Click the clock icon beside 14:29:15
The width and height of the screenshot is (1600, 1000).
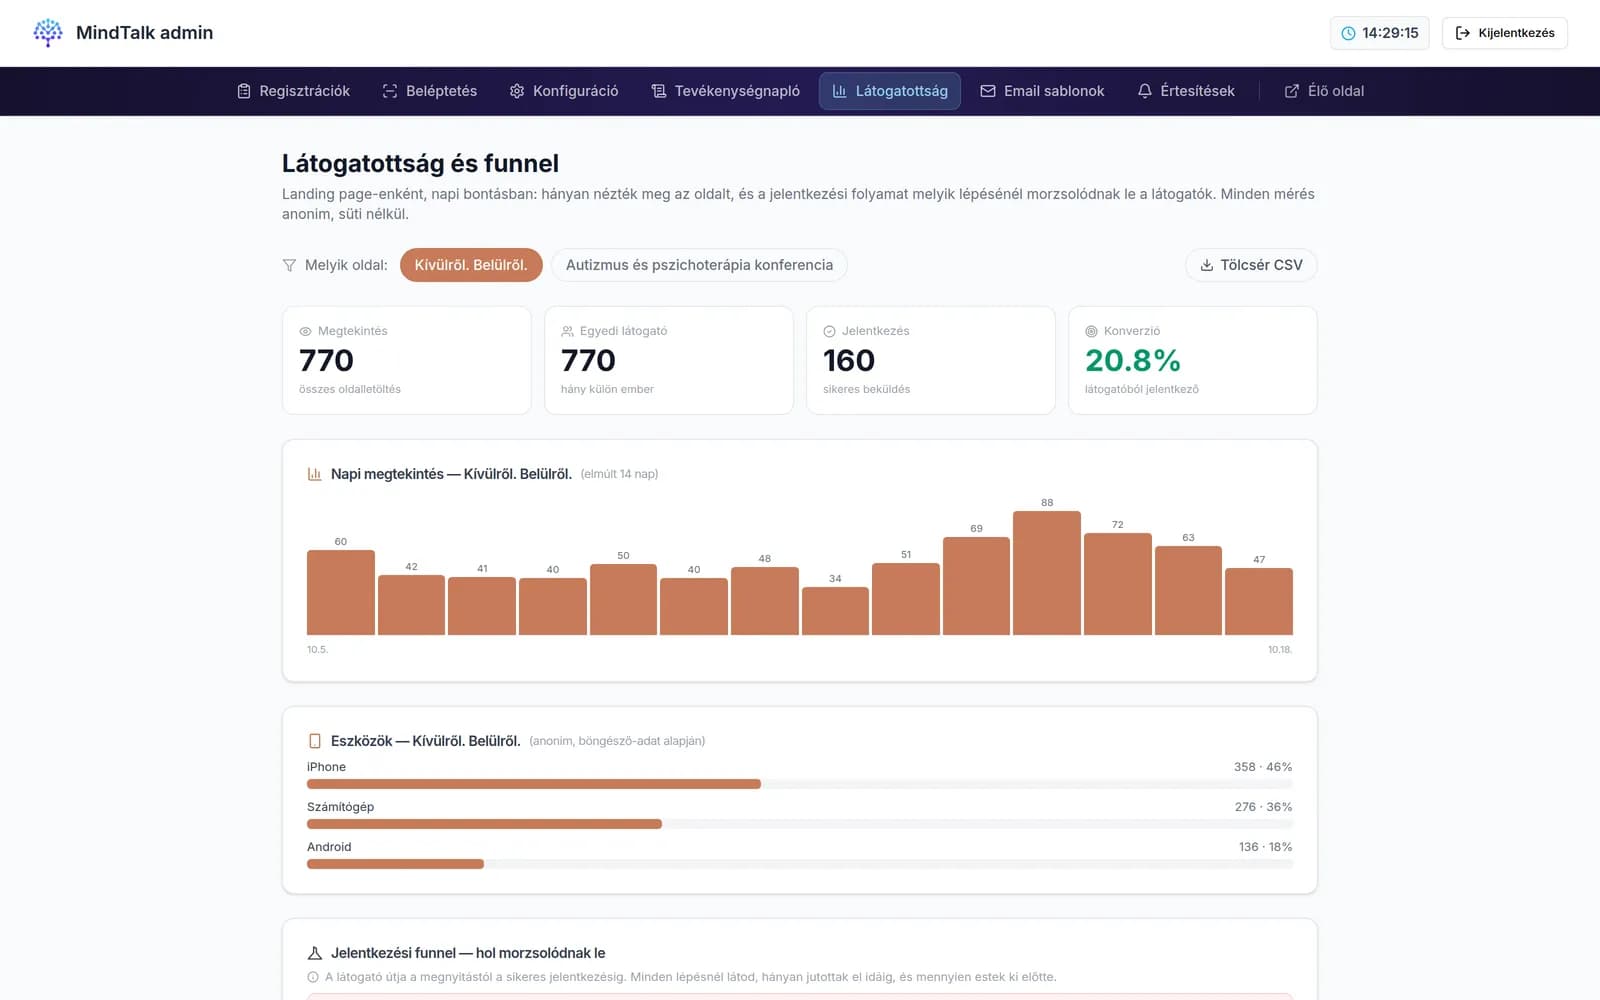point(1348,33)
